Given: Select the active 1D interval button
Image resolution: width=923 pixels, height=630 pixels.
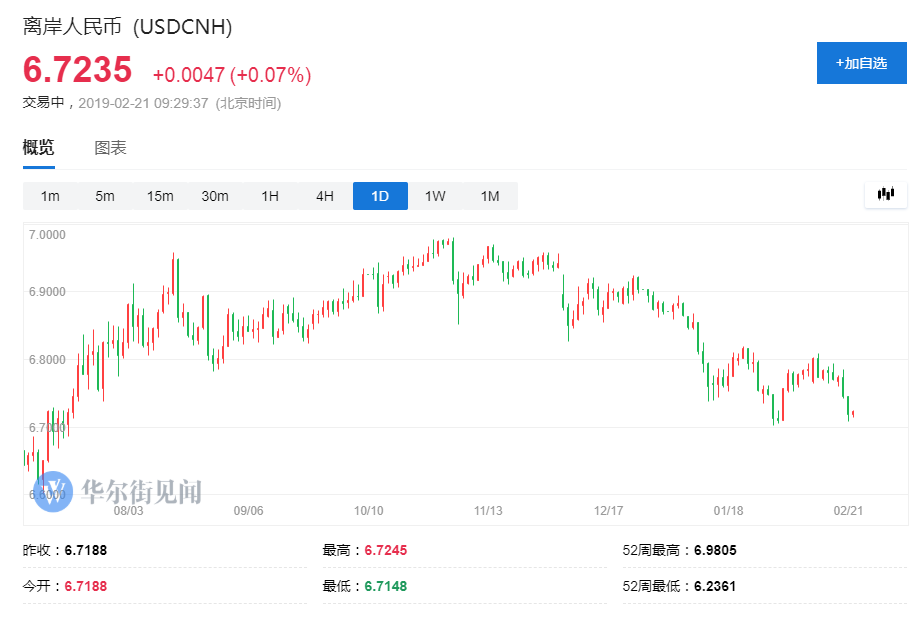Looking at the screenshot, I should 380,196.
